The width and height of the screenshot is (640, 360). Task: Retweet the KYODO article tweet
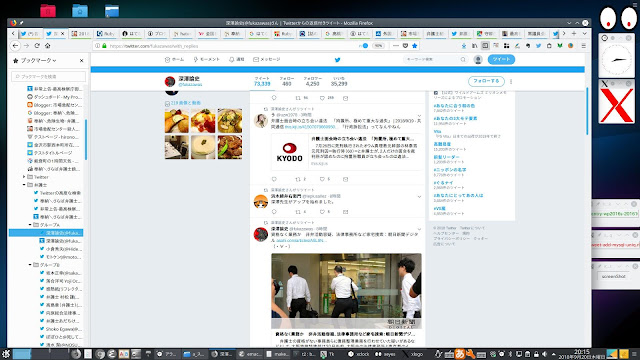pyautogui.click(x=298, y=179)
